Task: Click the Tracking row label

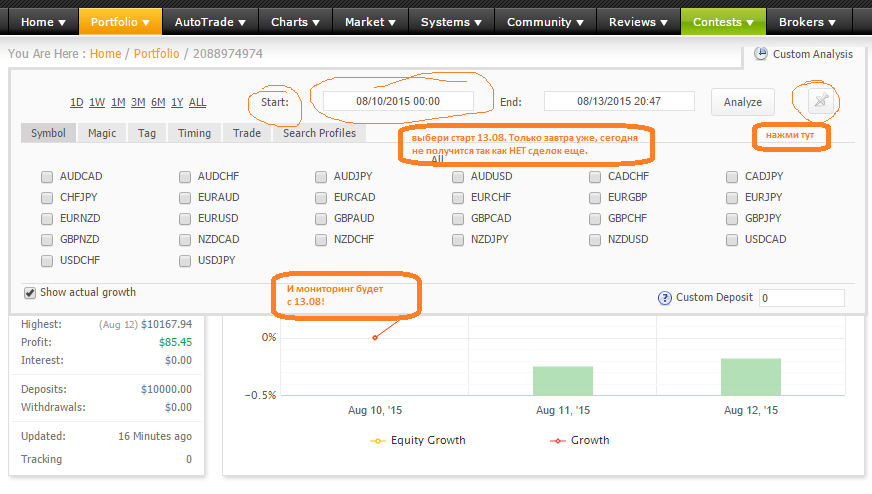Action: click(42, 459)
